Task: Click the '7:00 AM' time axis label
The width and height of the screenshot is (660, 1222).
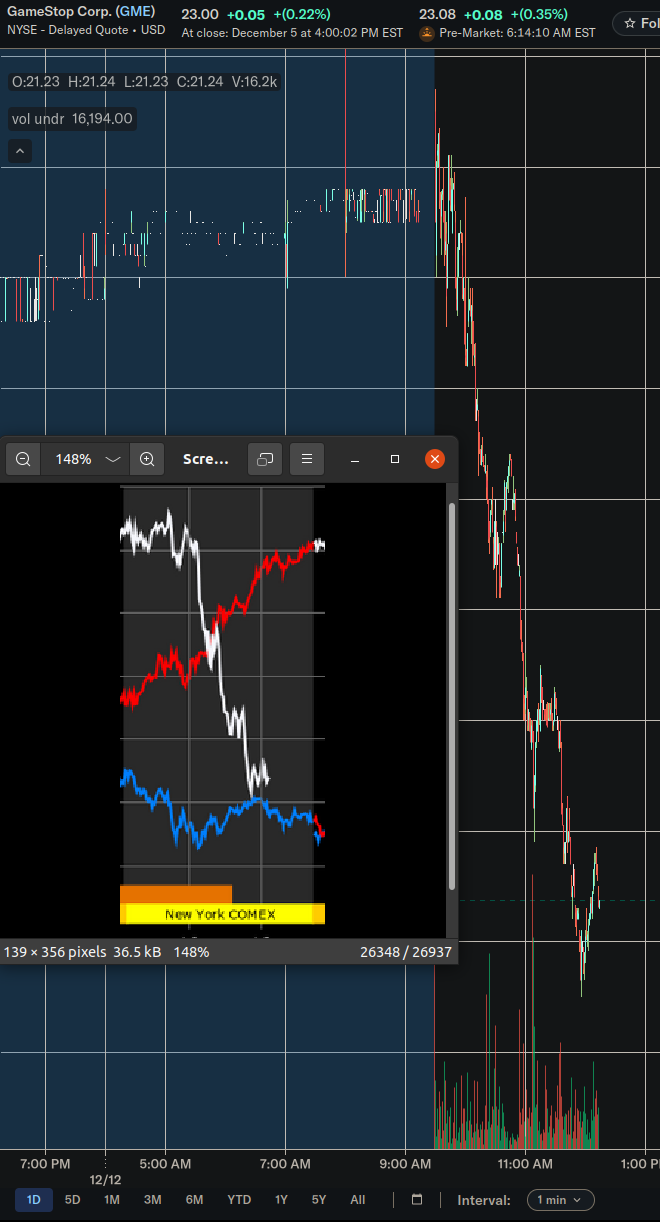Action: pos(286,1164)
